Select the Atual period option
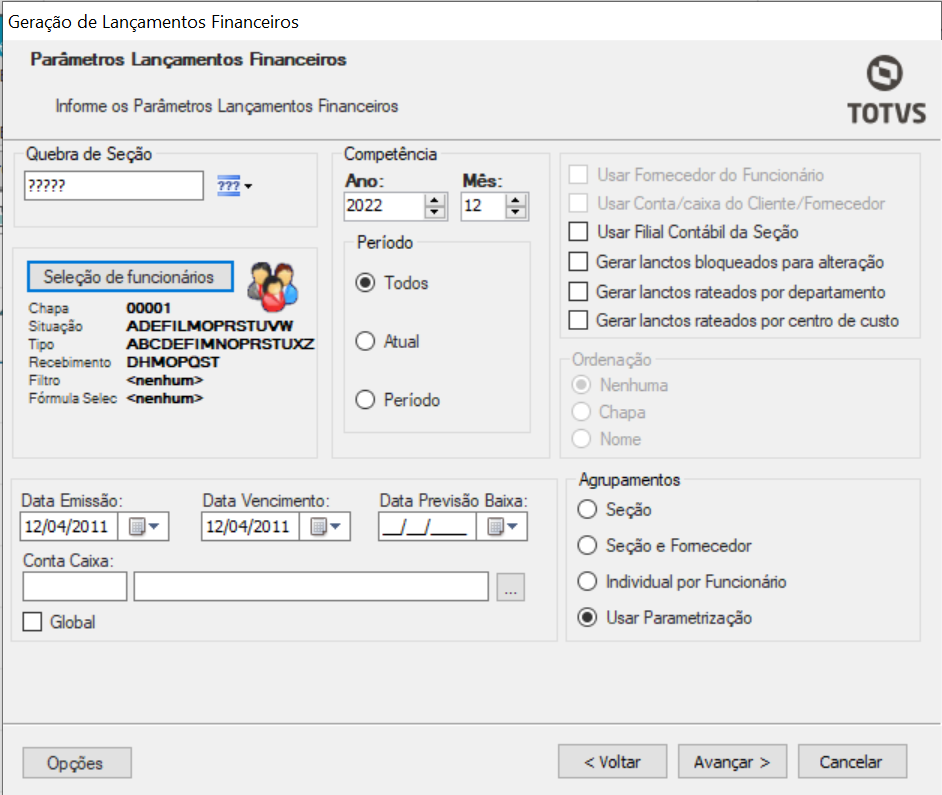This screenshot has width=942, height=795. tap(365, 341)
